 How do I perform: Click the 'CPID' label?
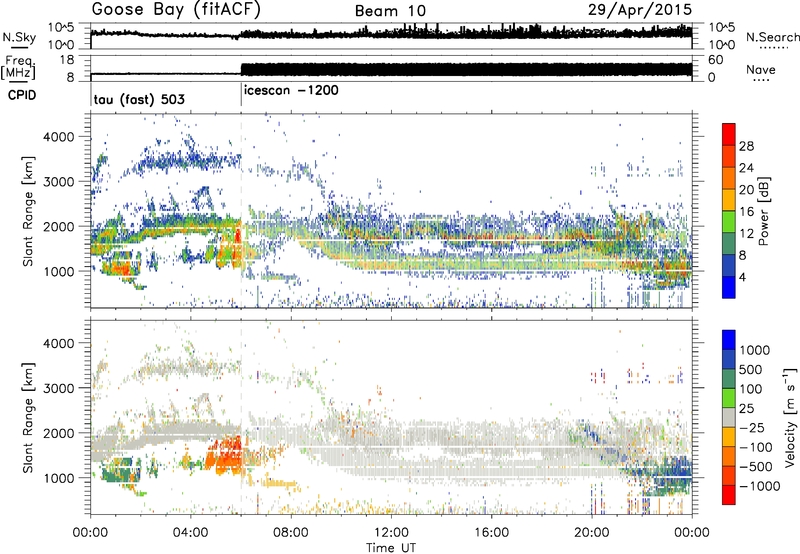point(22,95)
